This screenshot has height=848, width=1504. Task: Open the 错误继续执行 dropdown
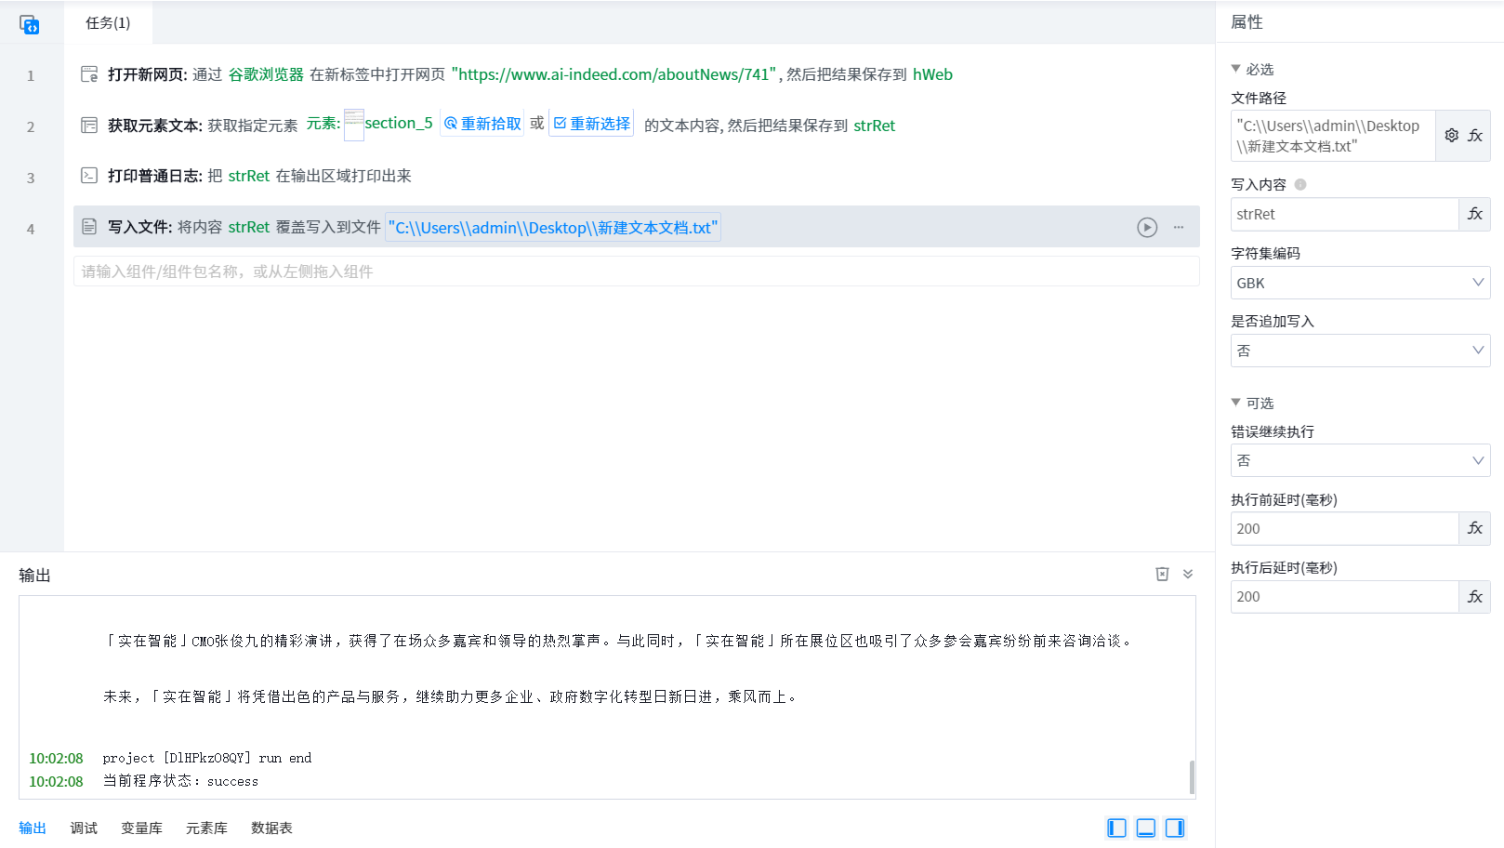pyautogui.click(x=1360, y=461)
